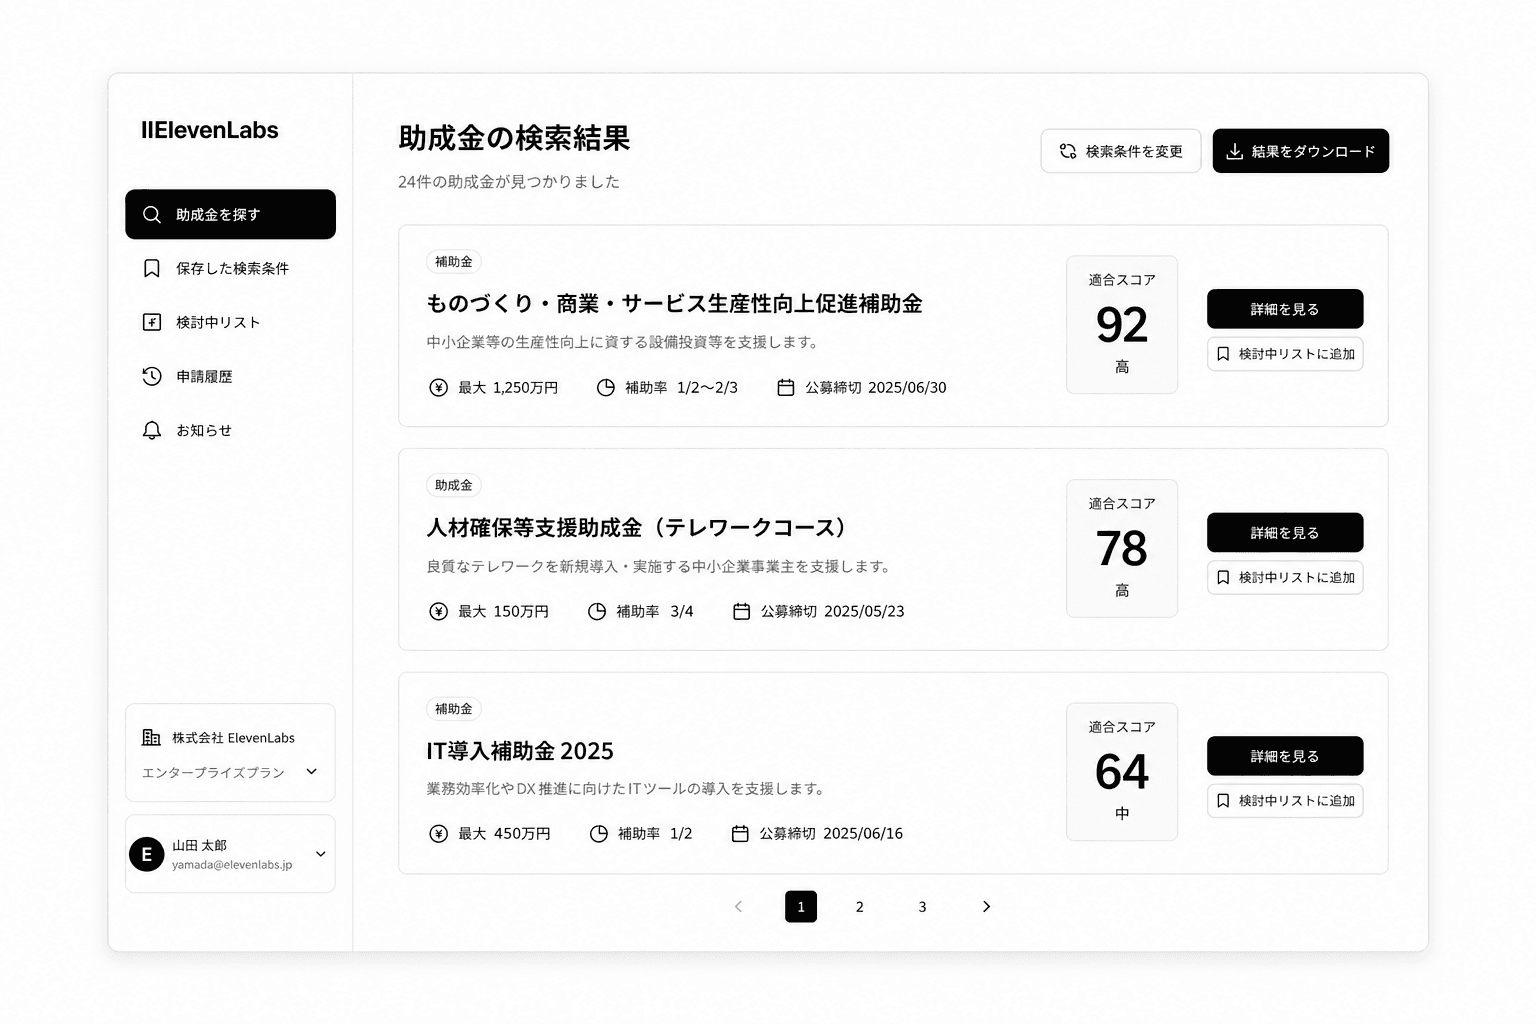This screenshot has width=1536, height=1024.
Task: Click the 中小企業等の生産性向上に資する設備投資等を支援します description
Action: 625,342
